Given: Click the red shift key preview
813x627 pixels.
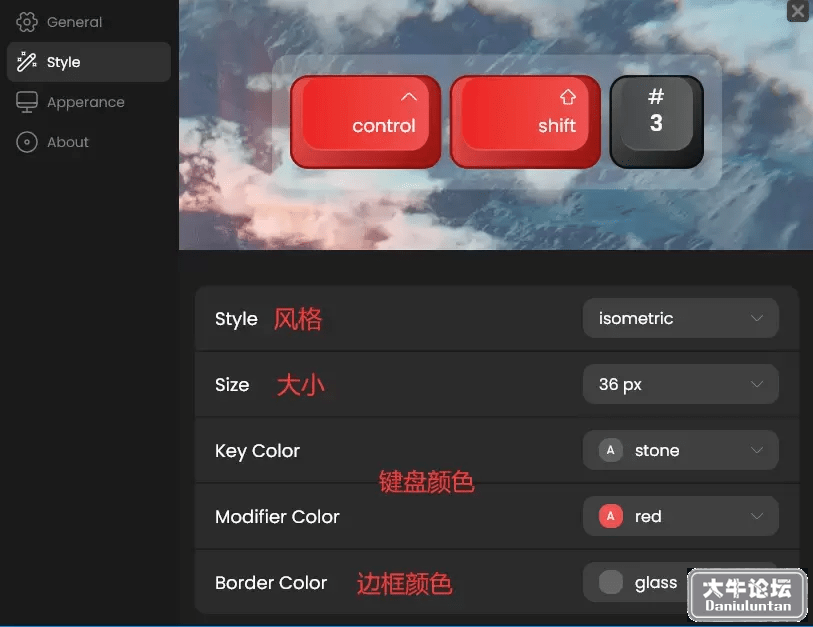Looking at the screenshot, I should click(x=526, y=122).
